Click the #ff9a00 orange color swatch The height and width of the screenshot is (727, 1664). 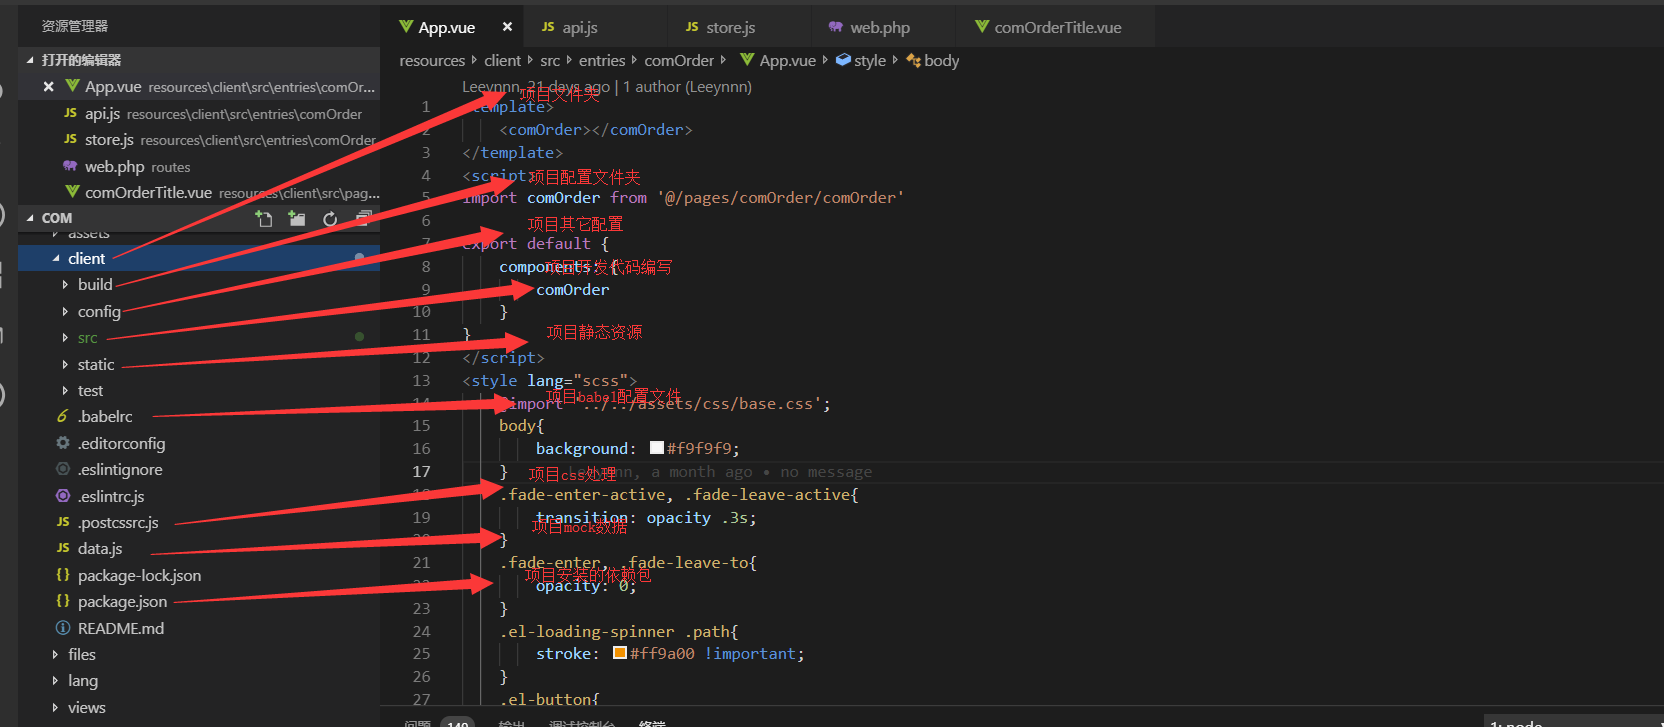tap(620, 653)
